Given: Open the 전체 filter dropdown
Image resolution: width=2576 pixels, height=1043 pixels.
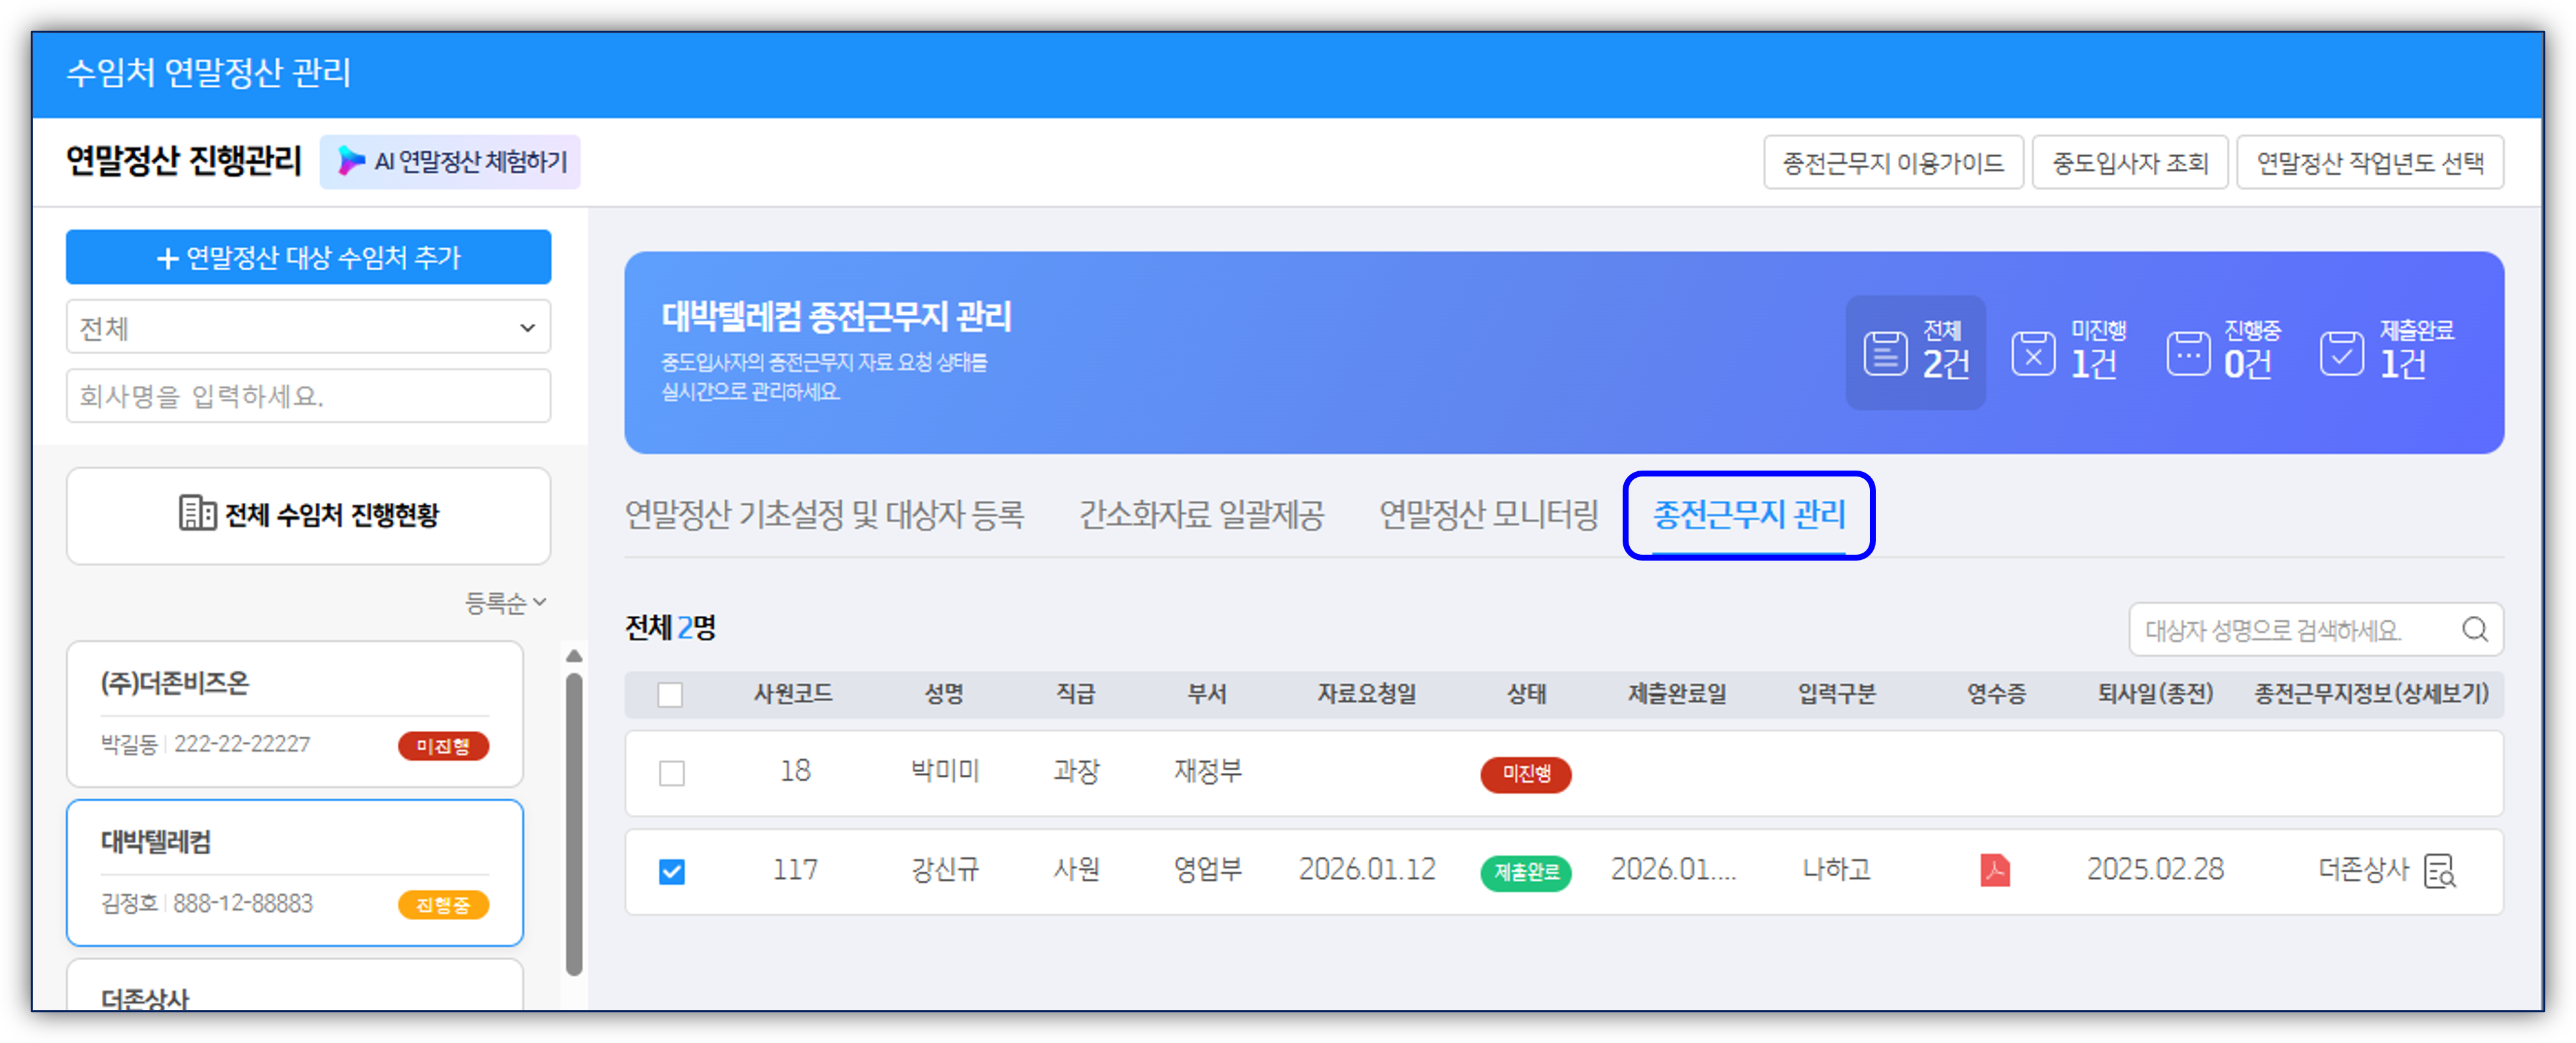Looking at the screenshot, I should tap(308, 327).
